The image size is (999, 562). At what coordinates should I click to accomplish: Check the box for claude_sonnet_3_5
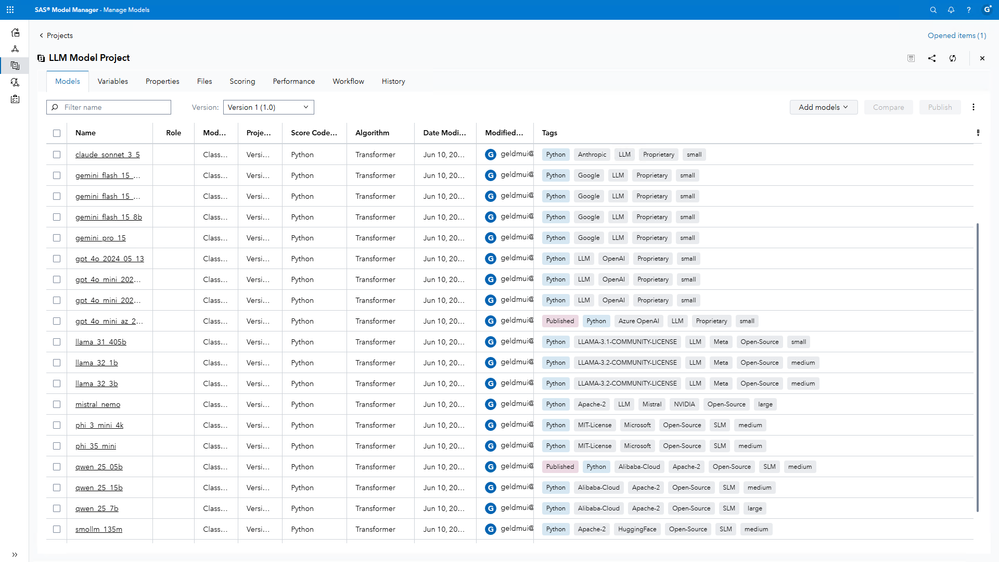tap(57, 155)
